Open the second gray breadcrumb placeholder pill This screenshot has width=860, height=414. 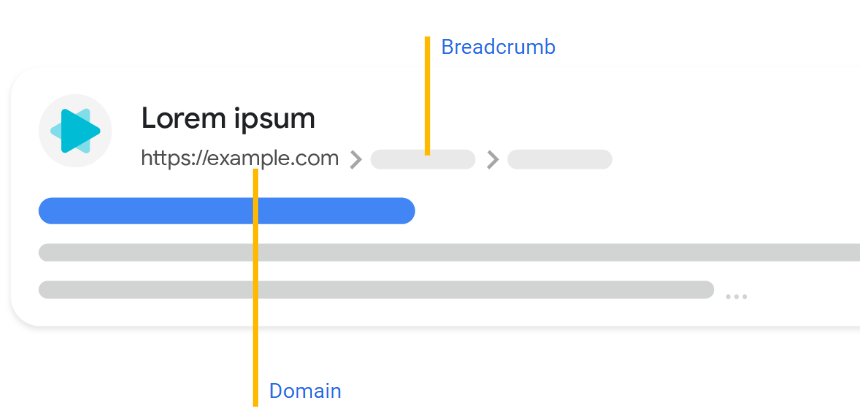pyautogui.click(x=560, y=159)
